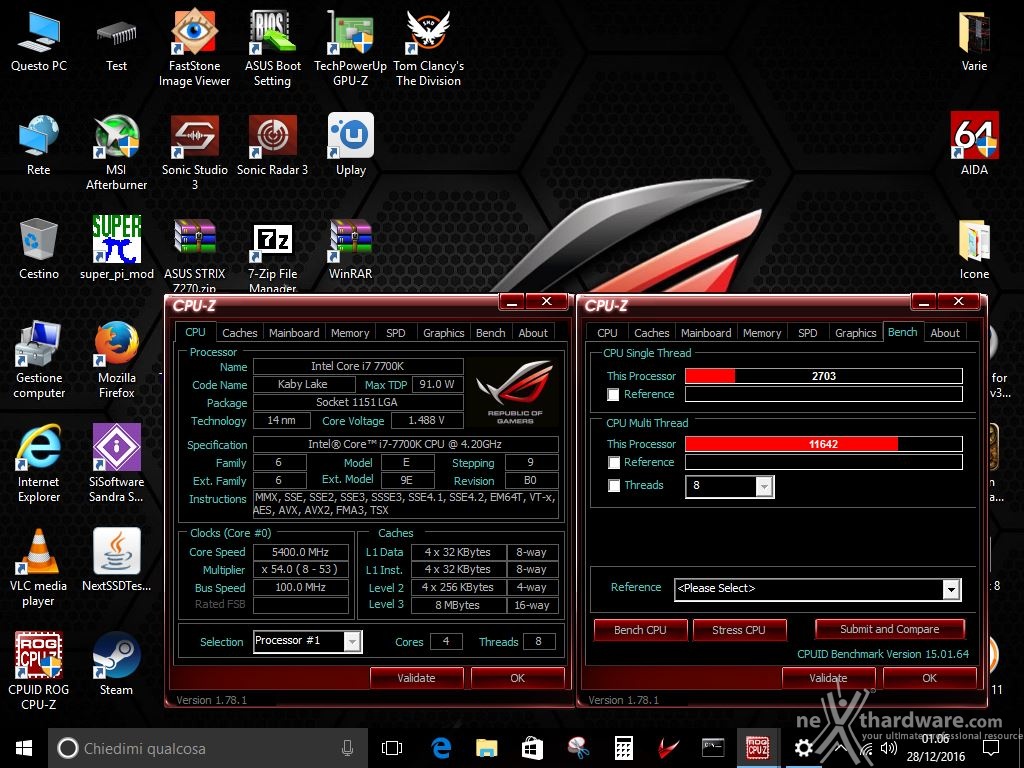
Task: Open the Icone folder icon
Action: pyautogui.click(x=974, y=248)
